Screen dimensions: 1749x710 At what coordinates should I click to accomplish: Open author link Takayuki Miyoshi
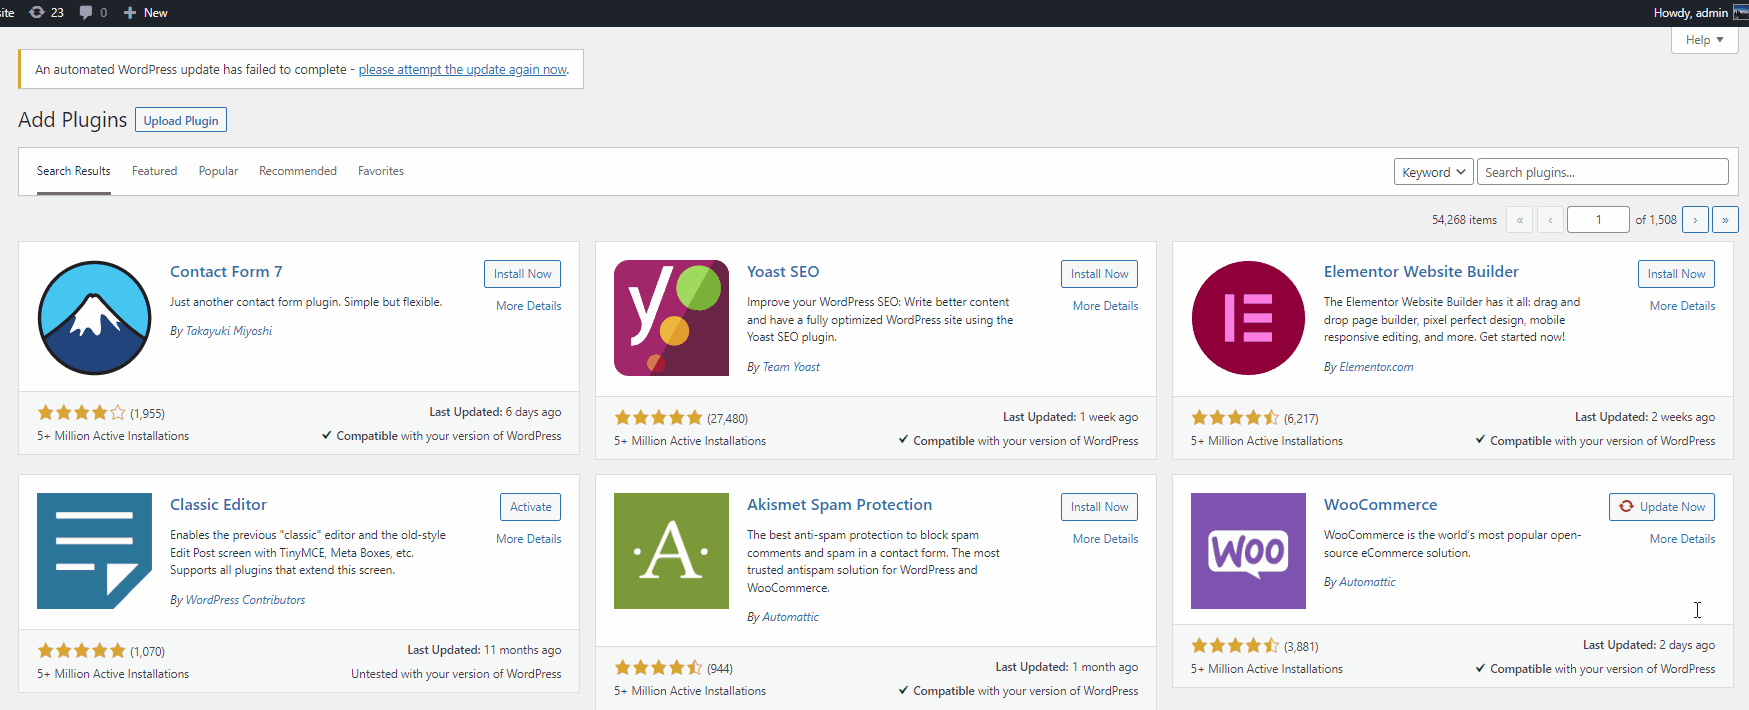coord(229,331)
